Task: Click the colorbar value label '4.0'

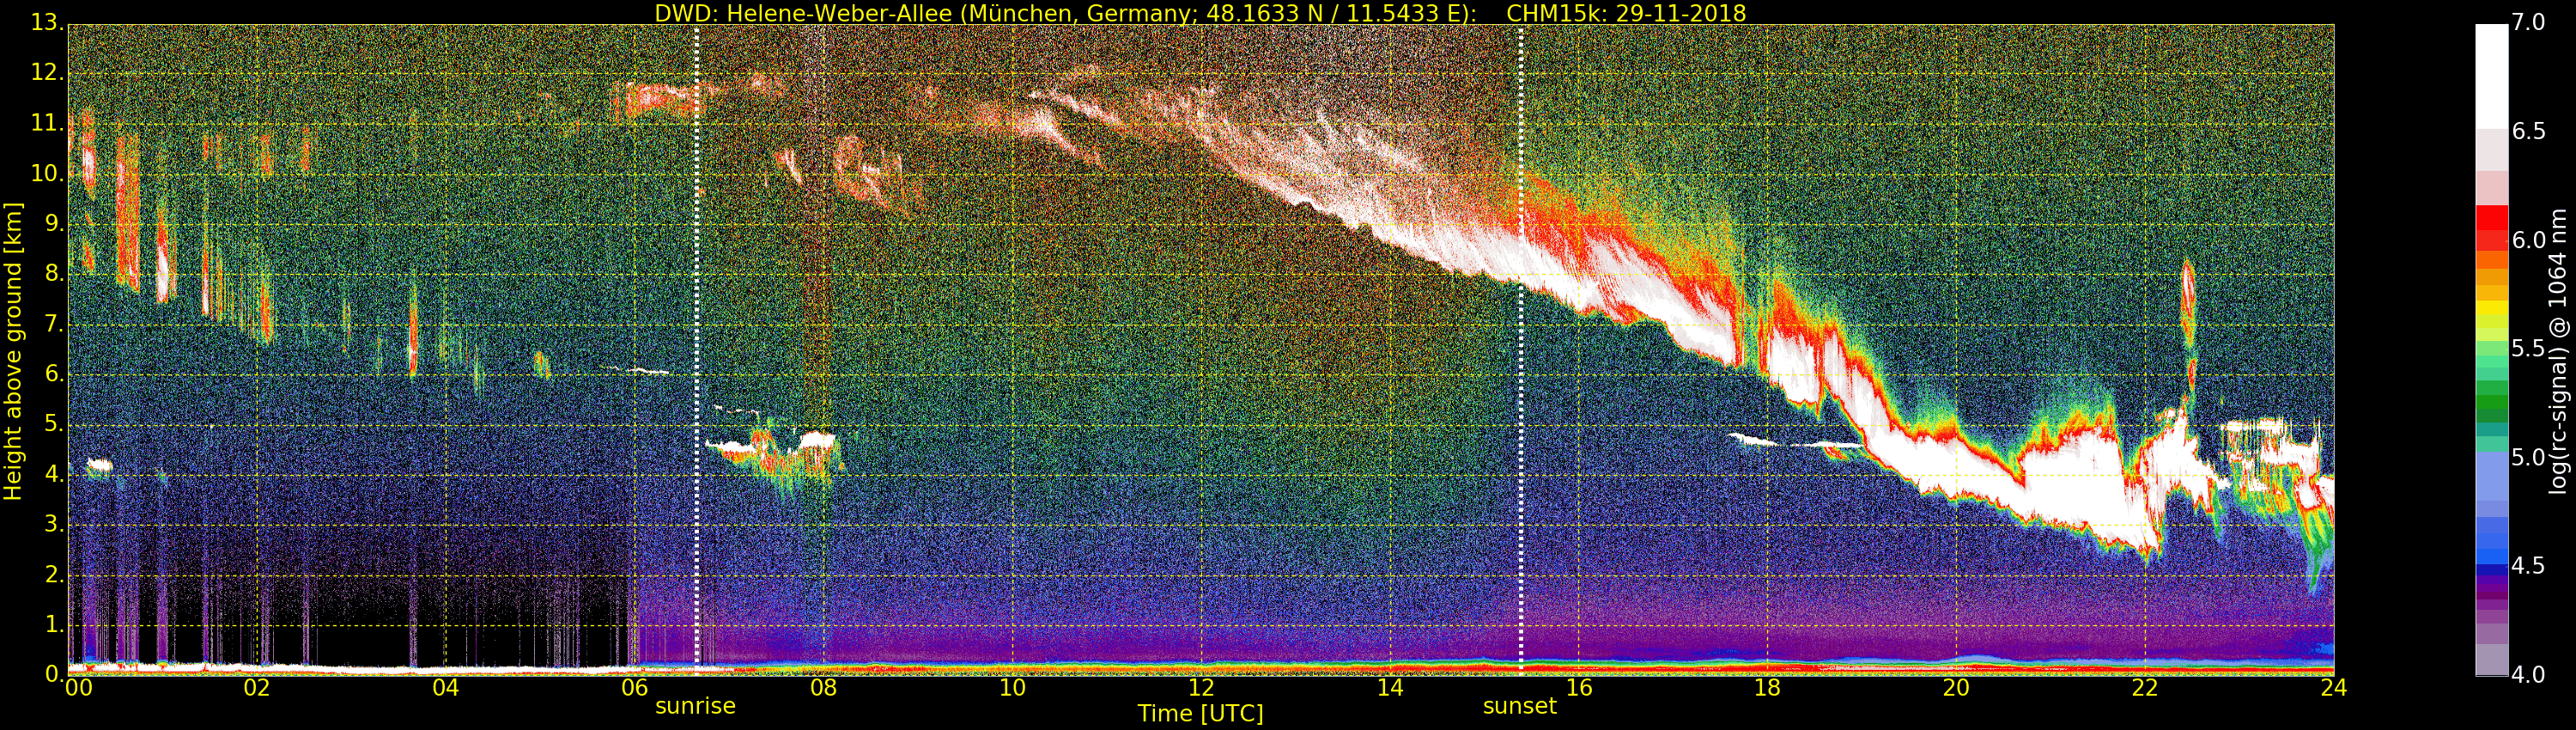Action: click(2528, 675)
